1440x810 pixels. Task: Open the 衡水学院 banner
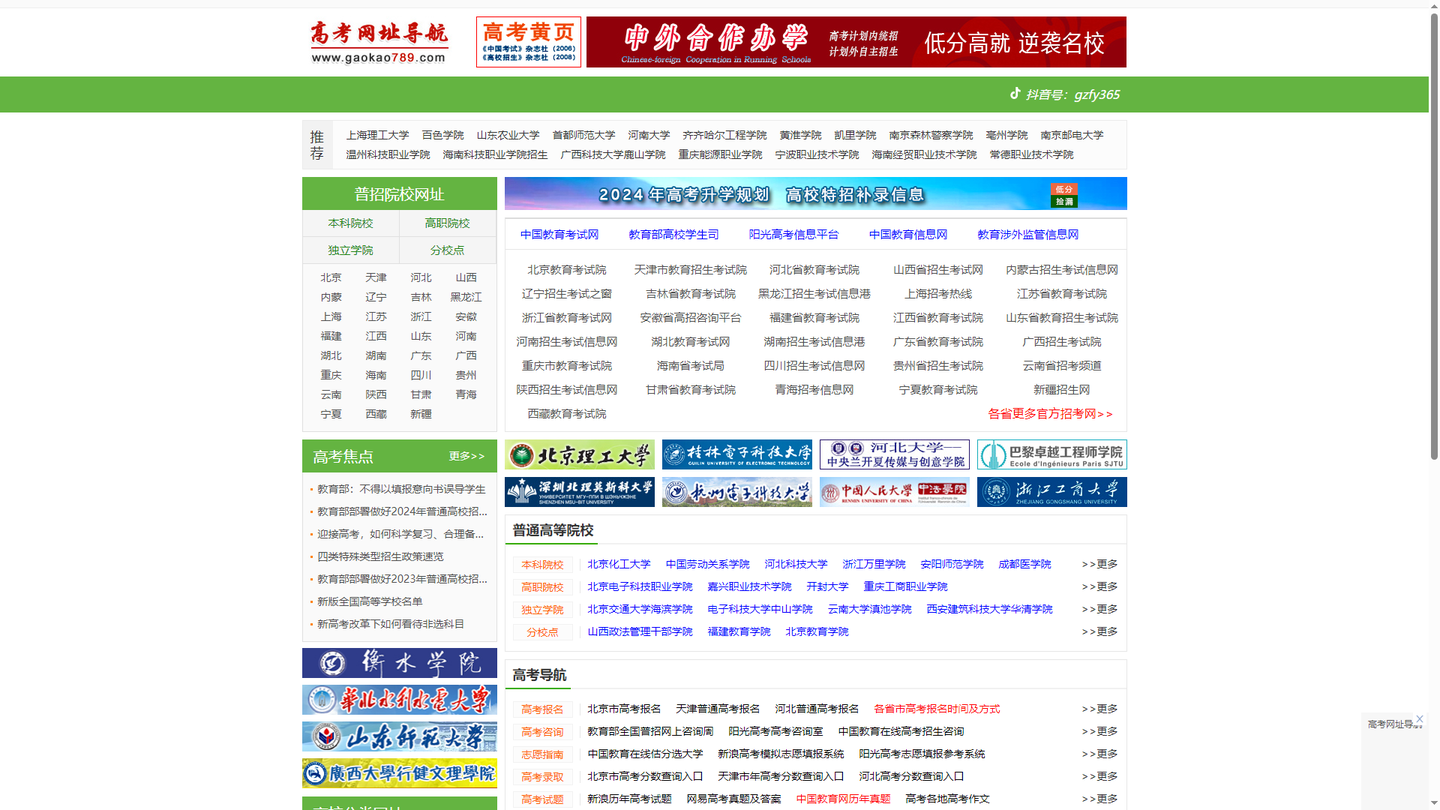399,663
